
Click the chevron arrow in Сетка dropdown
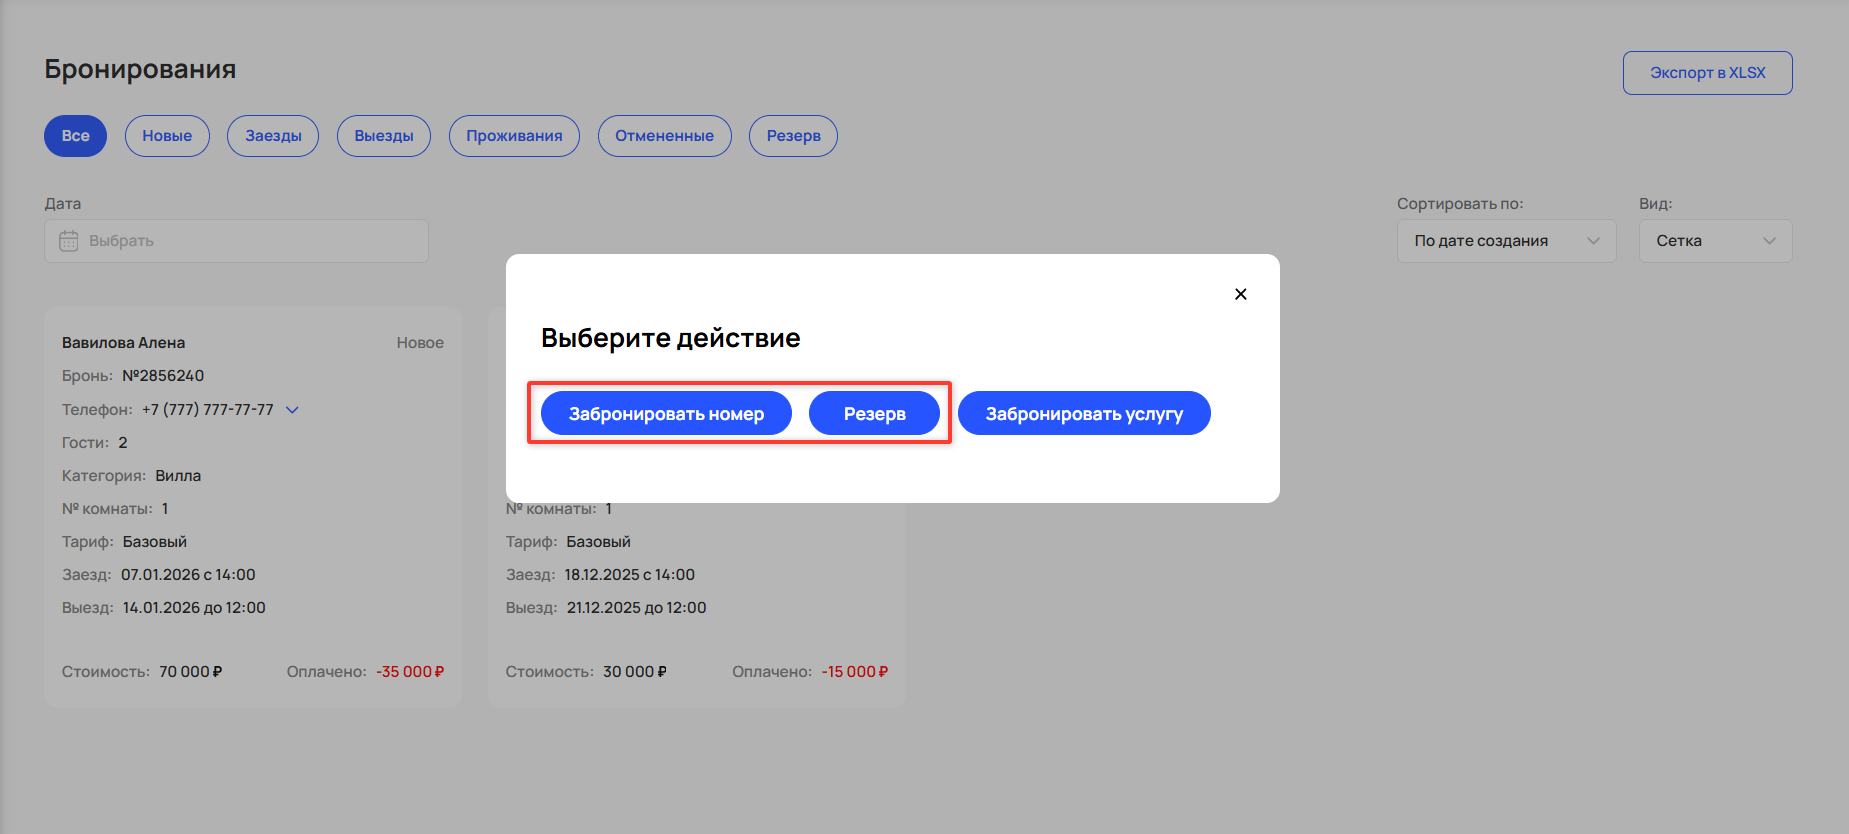[x=1769, y=241]
